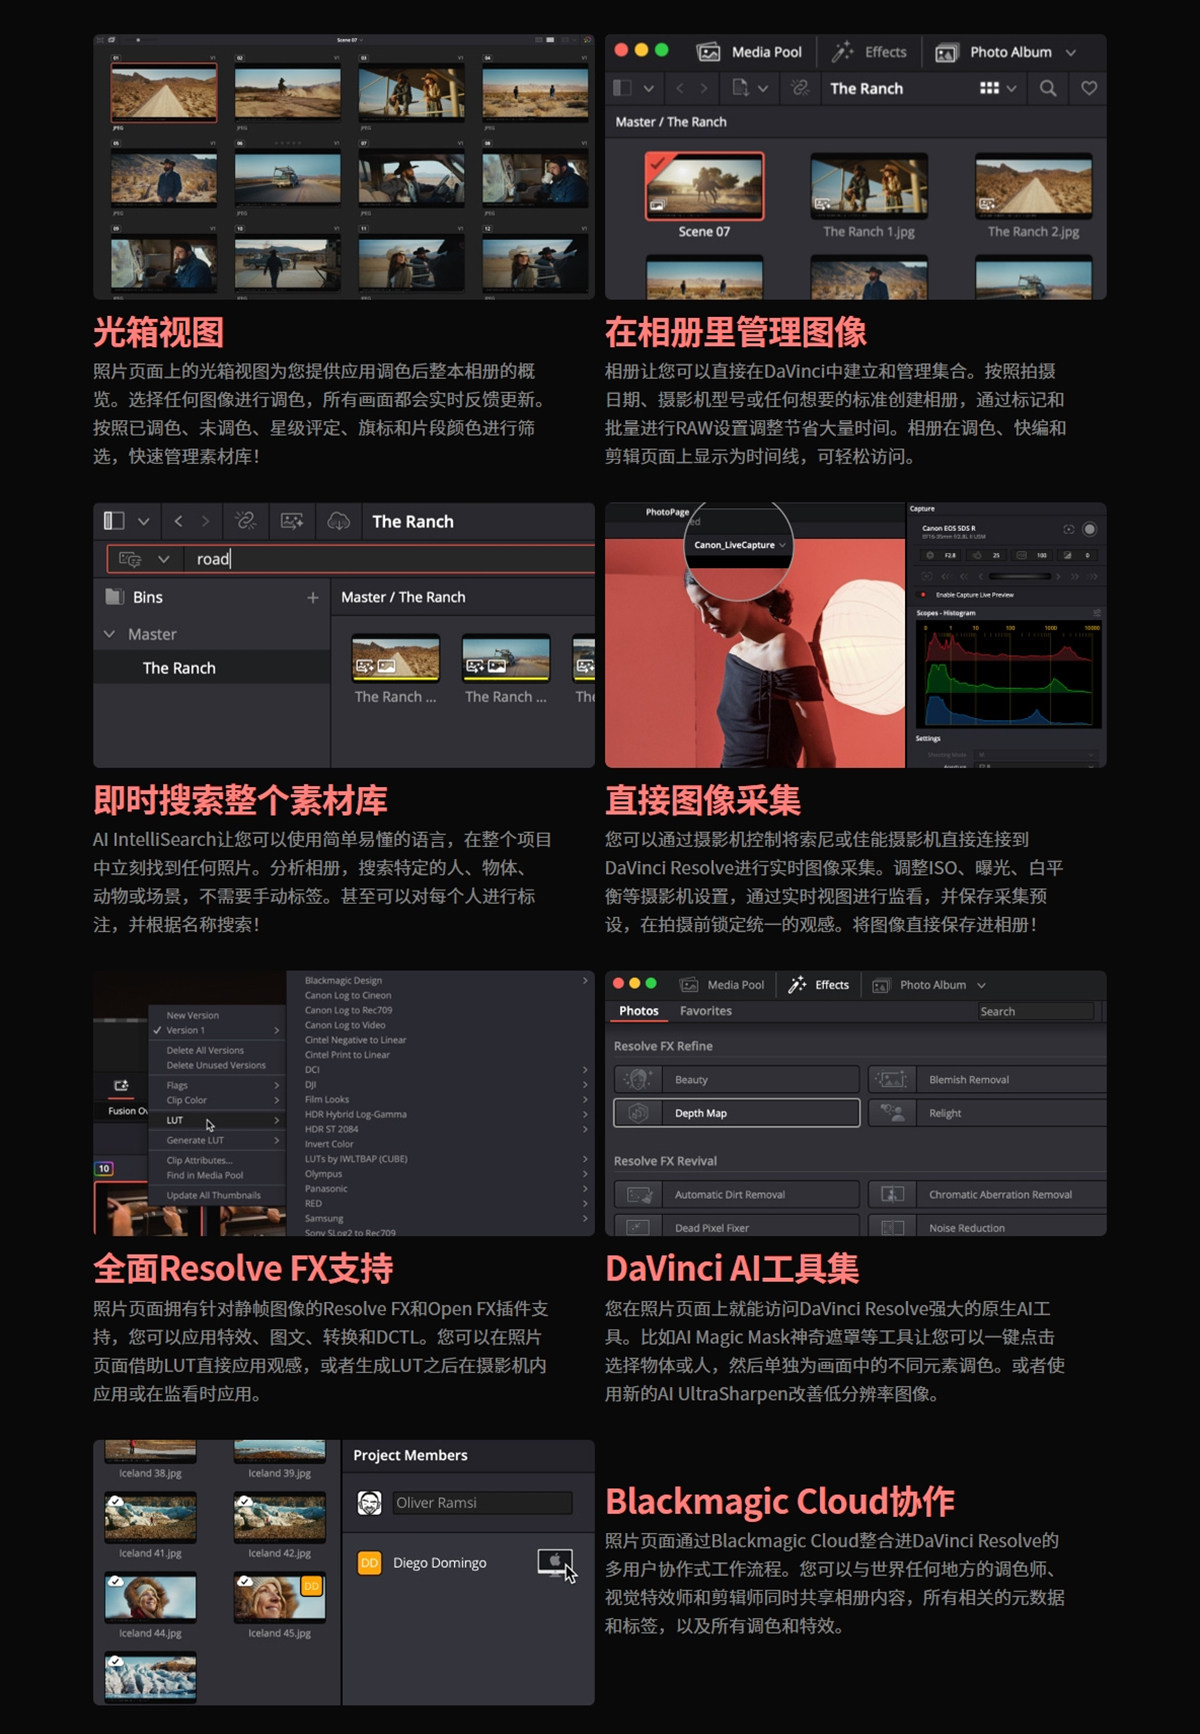The width and height of the screenshot is (1200, 1734).
Task: Apply Noise Reduction effect
Action: (988, 1226)
